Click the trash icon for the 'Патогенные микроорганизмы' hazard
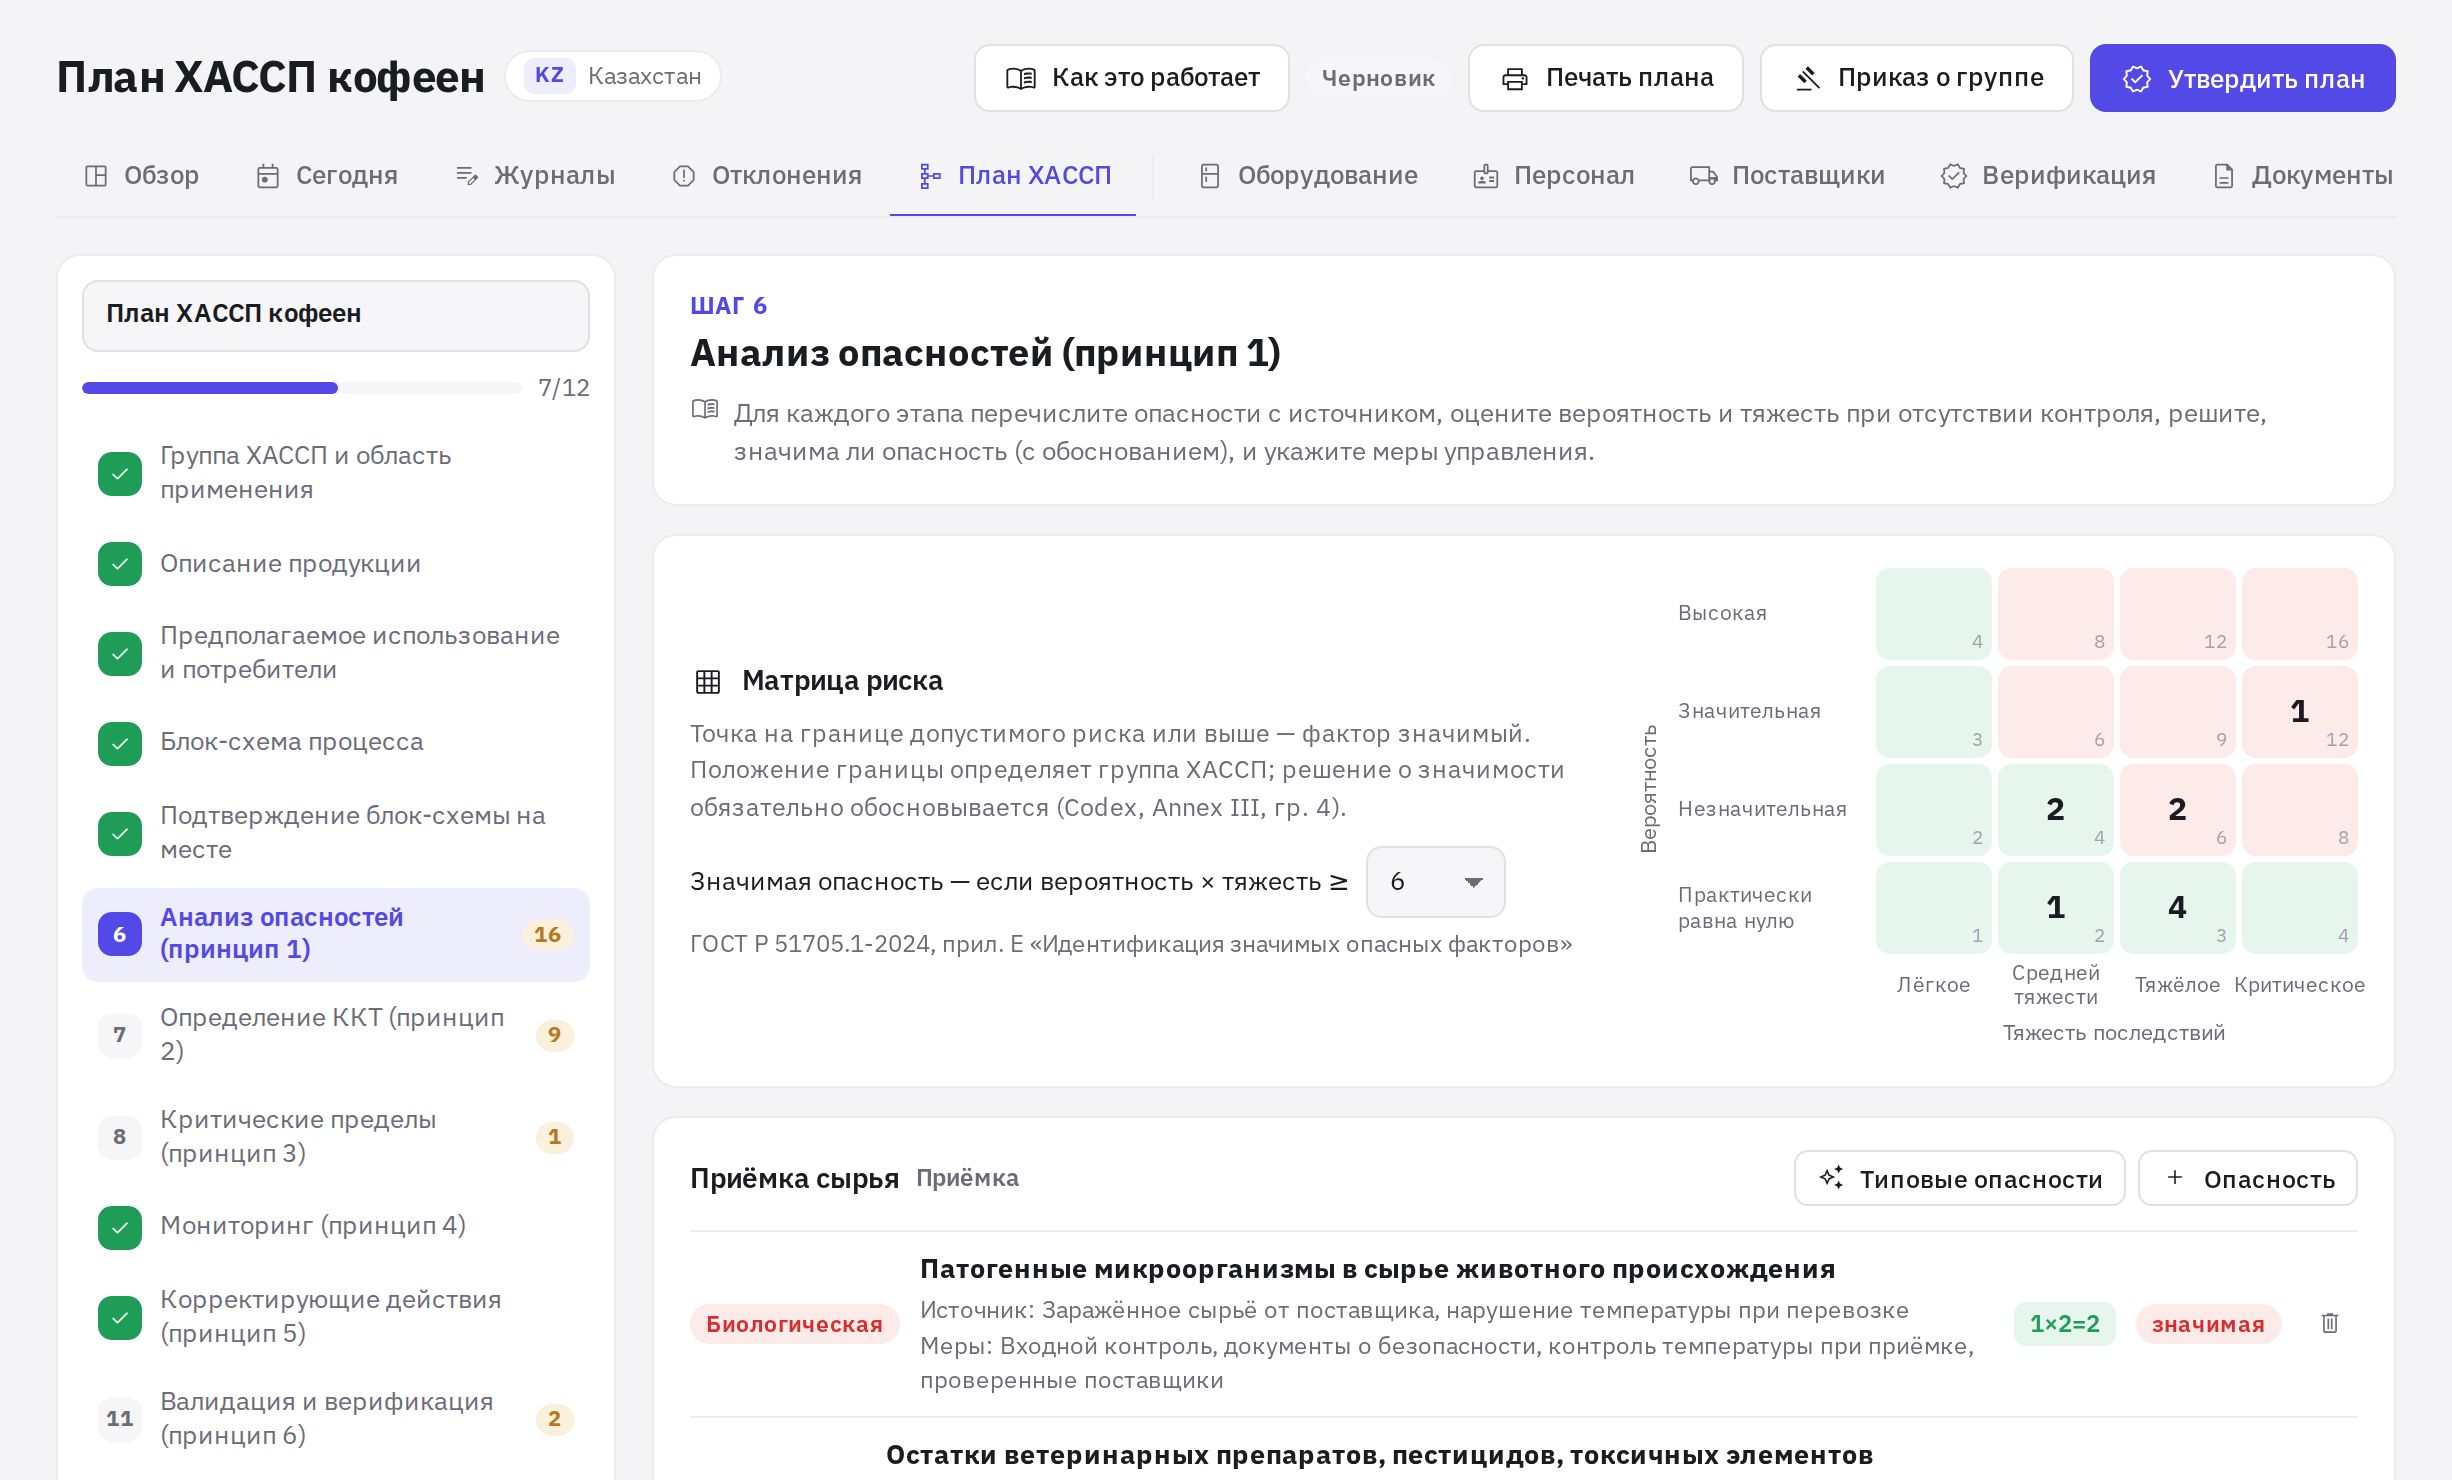The width and height of the screenshot is (2452, 1480). 2329,1323
